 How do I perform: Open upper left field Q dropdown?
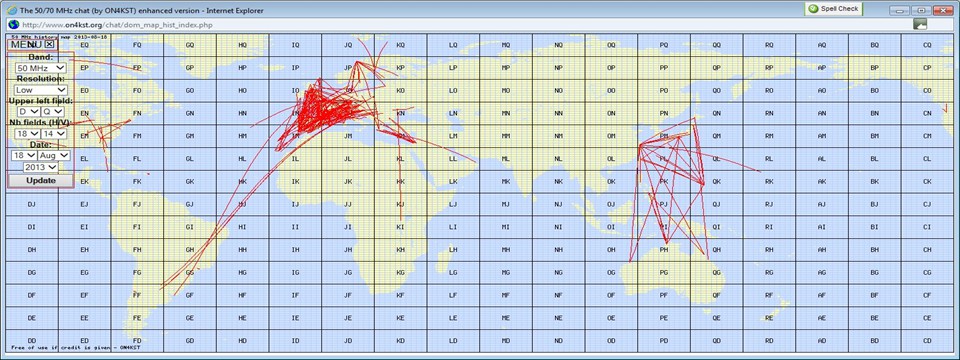53,111
